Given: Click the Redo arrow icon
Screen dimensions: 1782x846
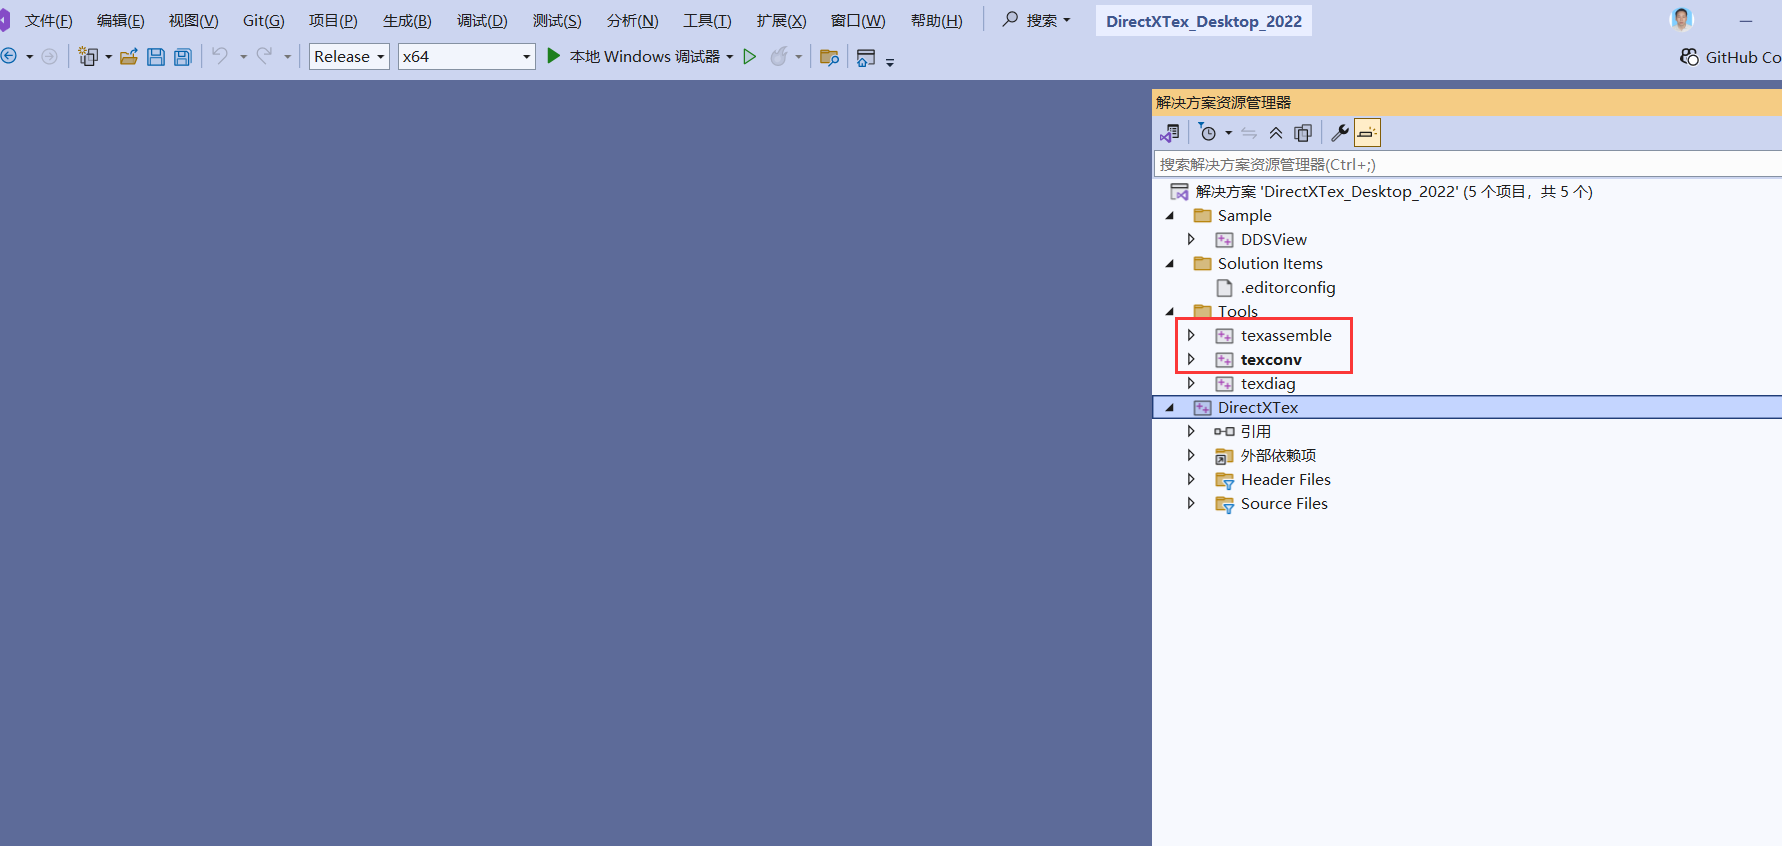Looking at the screenshot, I should [x=264, y=56].
